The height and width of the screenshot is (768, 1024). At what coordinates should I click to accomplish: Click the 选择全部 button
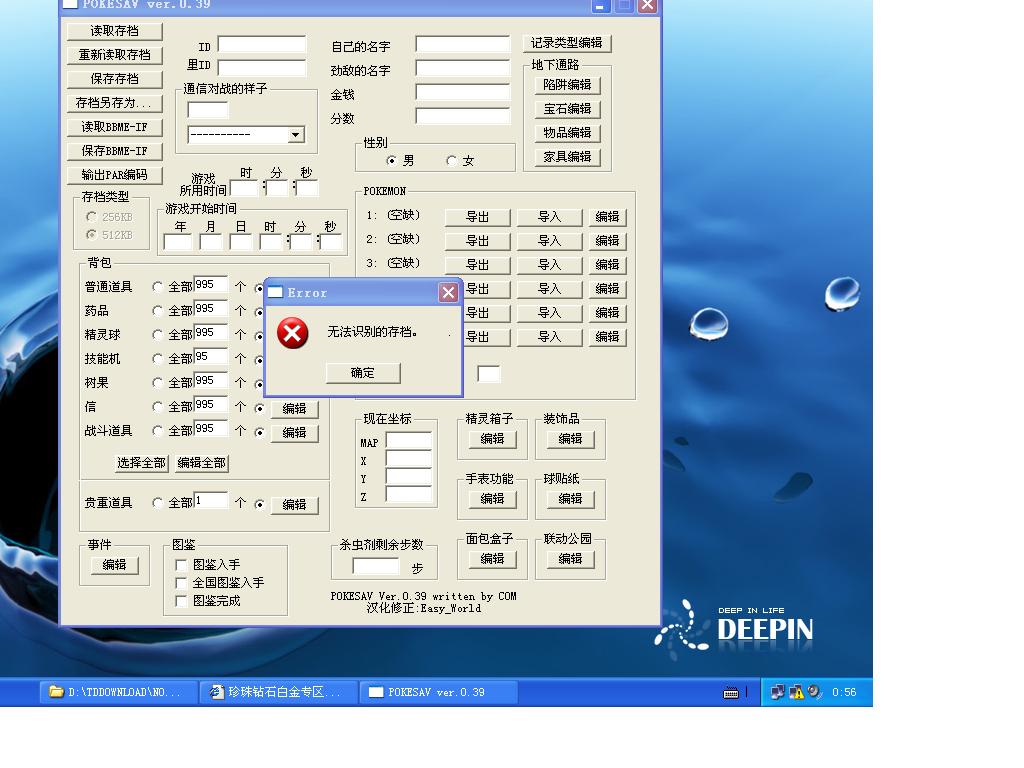point(142,463)
